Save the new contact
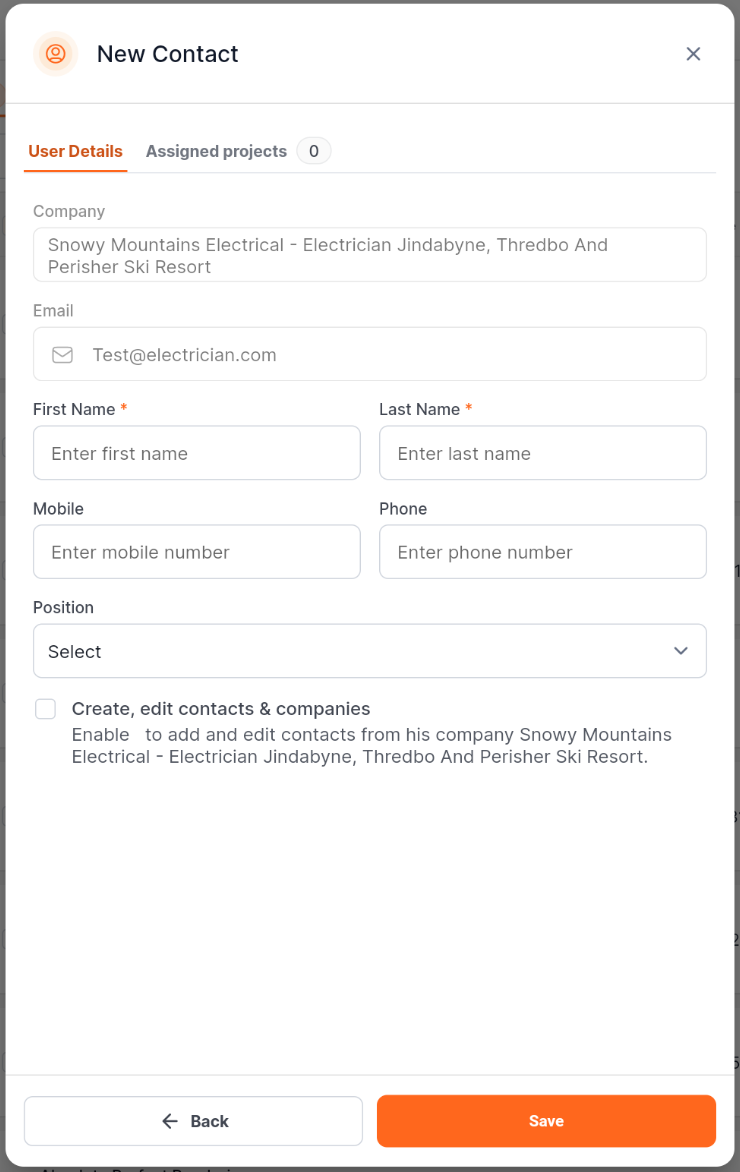 [x=546, y=1121]
